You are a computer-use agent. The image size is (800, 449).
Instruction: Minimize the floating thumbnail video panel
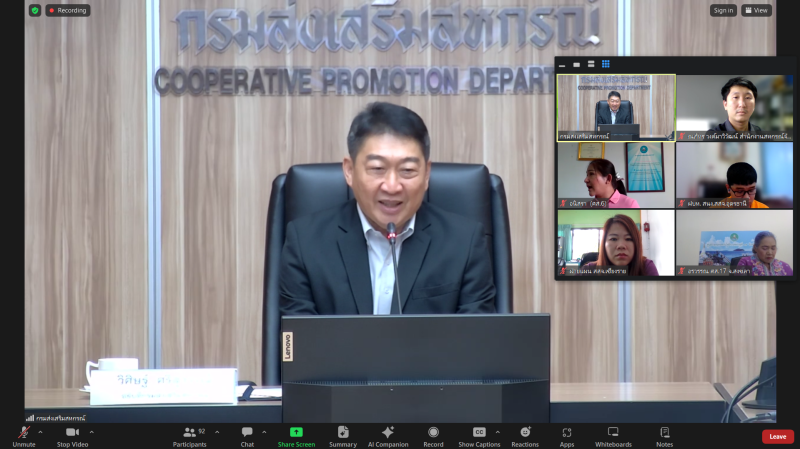pyautogui.click(x=562, y=64)
